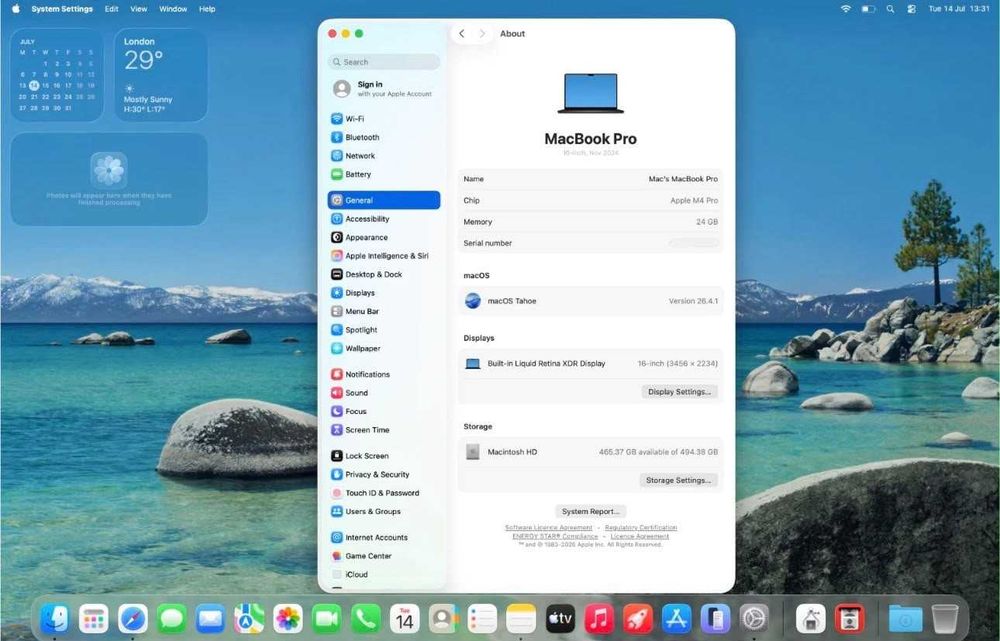Go to Lock Screen settings
Screen dimensions: 1000x641
[x=383, y=456]
